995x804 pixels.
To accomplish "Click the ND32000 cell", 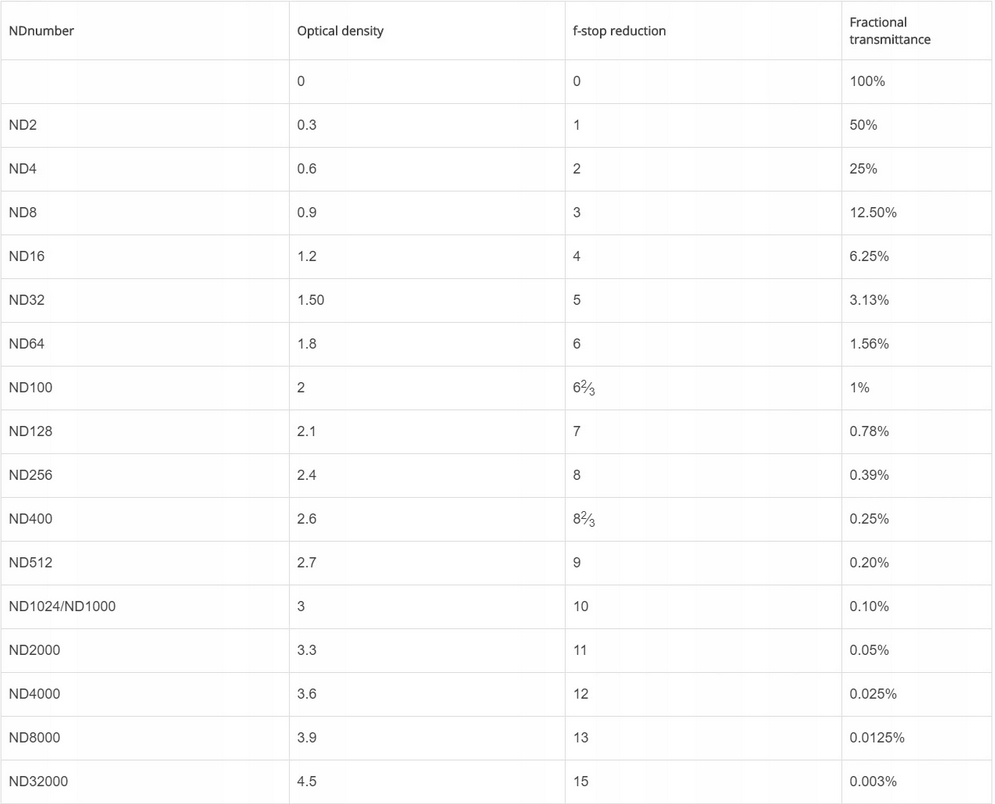I will [38, 781].
